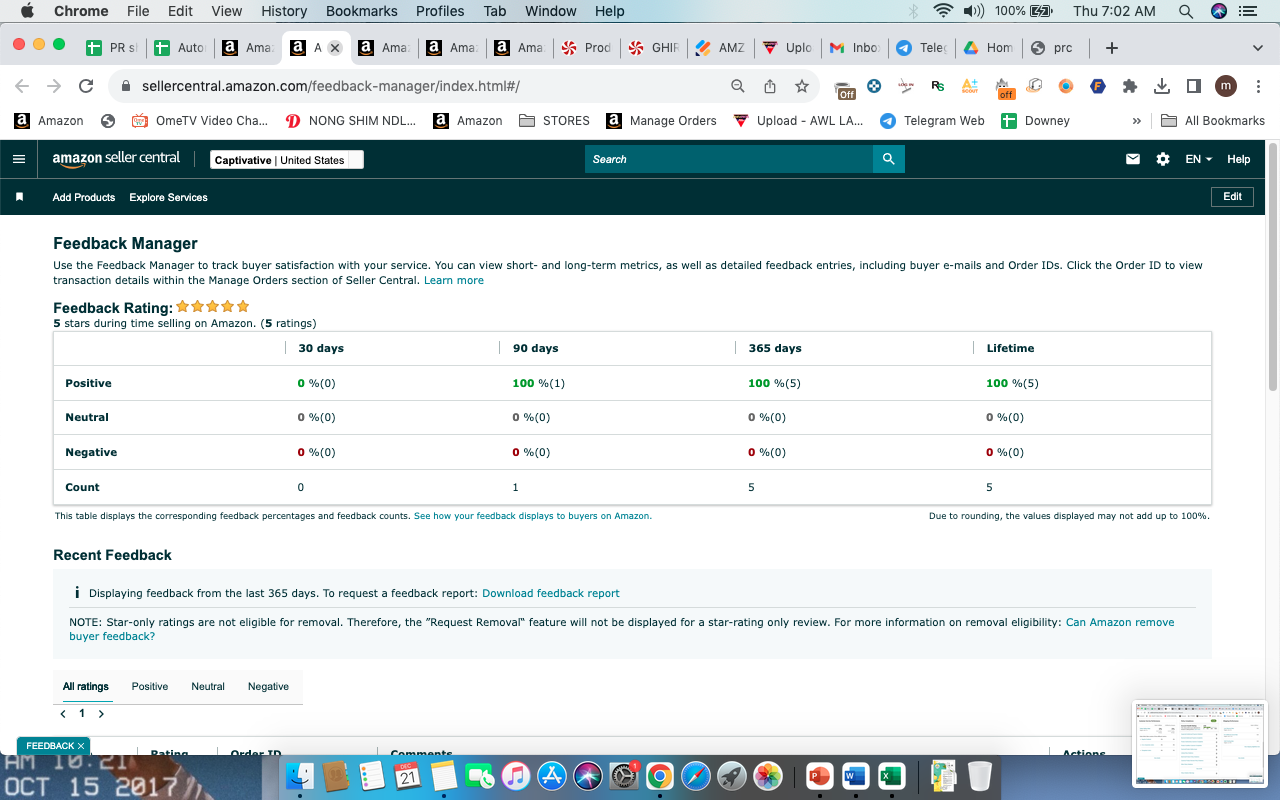Bookmark this page with the star icon
Image resolution: width=1280 pixels, height=800 pixels.
(802, 86)
